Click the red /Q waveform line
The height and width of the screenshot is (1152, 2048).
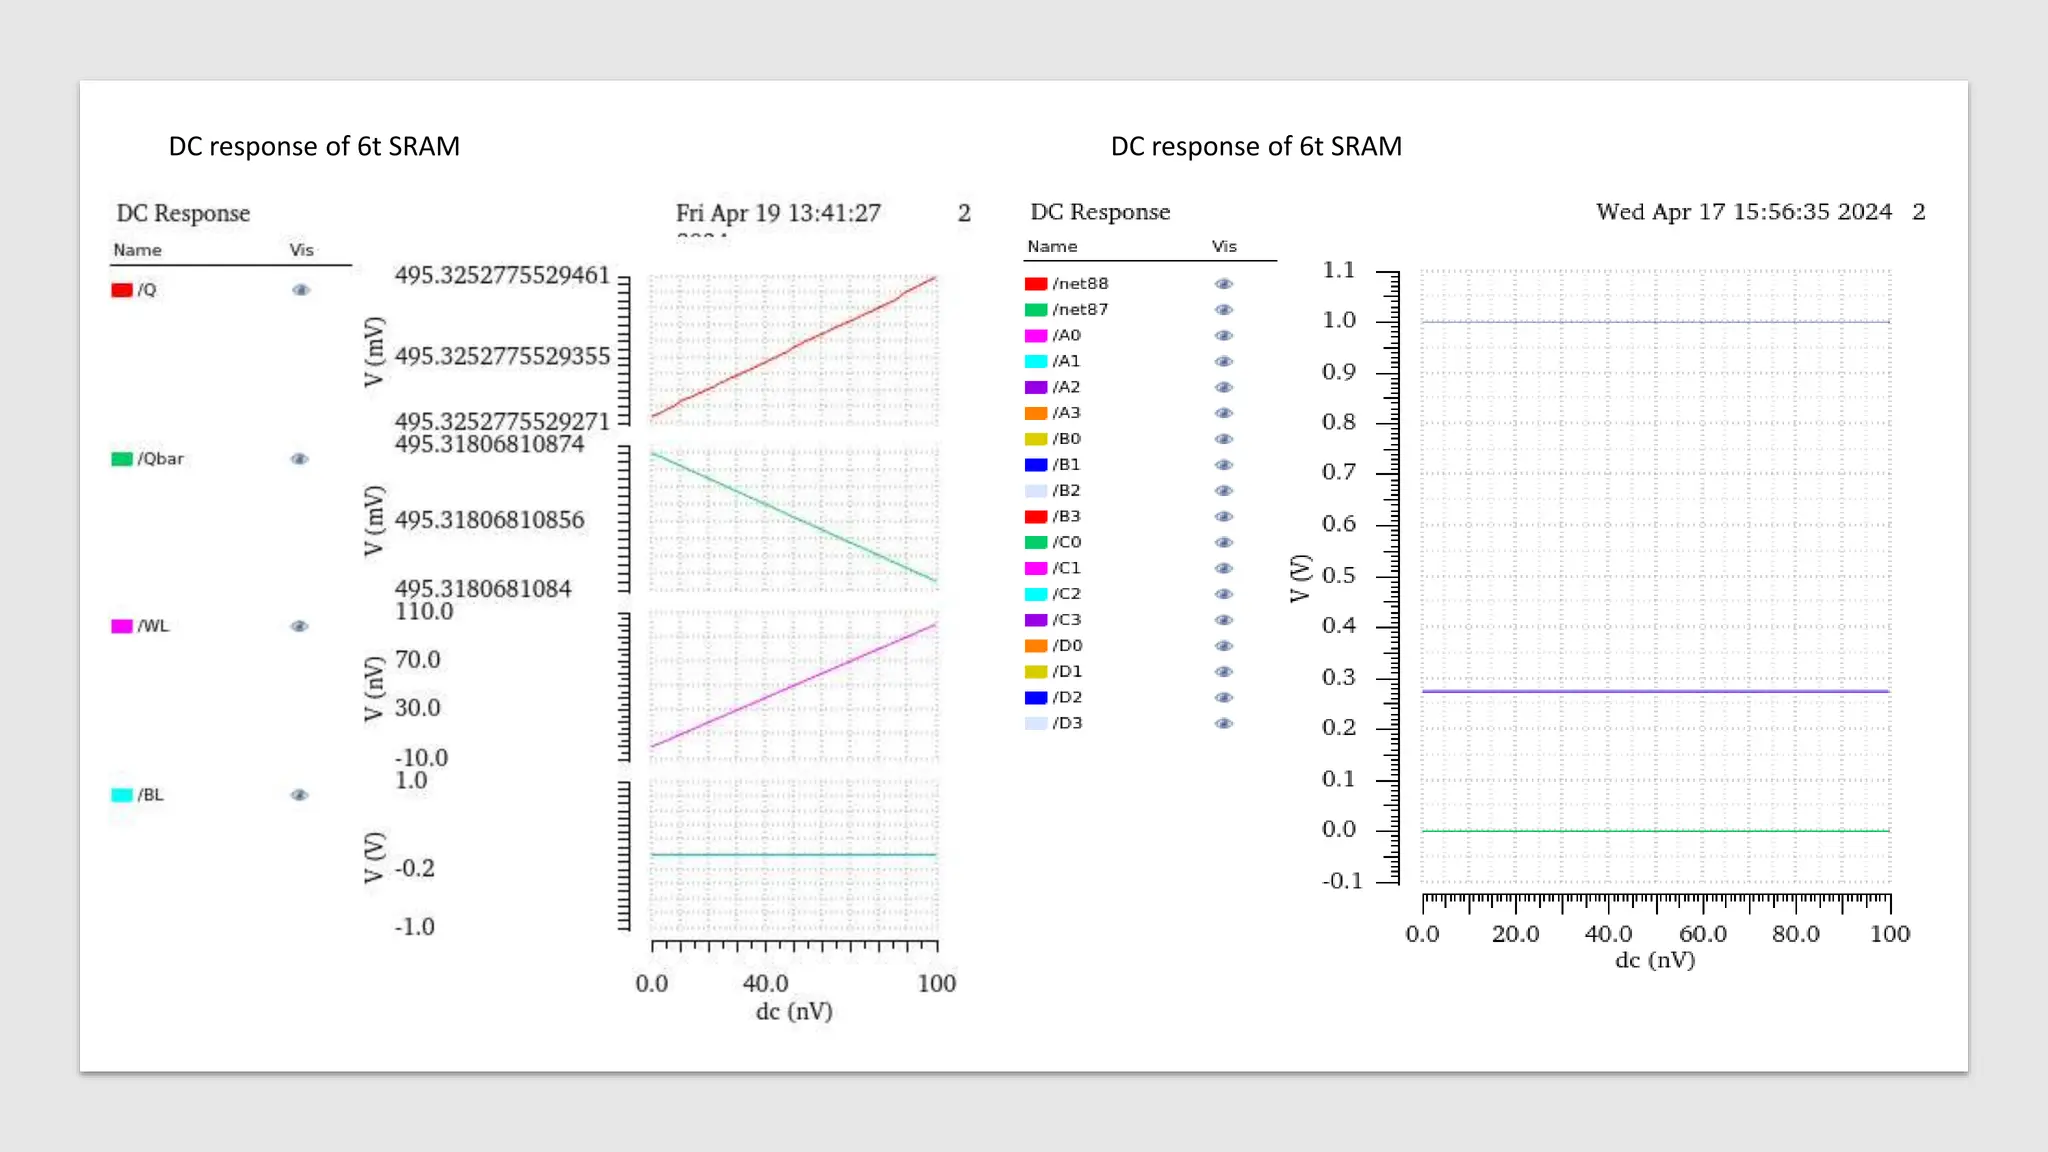pyautogui.click(x=794, y=347)
